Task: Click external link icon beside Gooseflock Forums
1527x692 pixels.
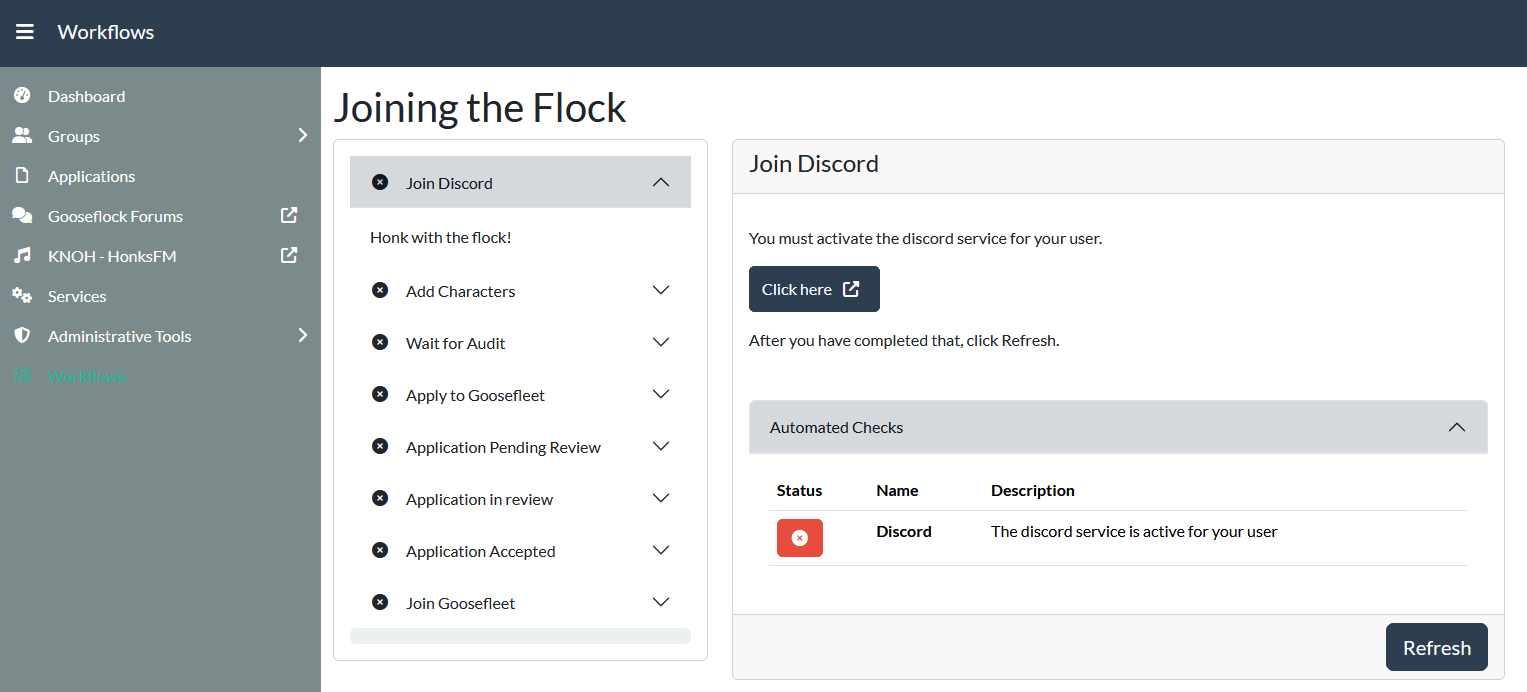Action: (289, 215)
